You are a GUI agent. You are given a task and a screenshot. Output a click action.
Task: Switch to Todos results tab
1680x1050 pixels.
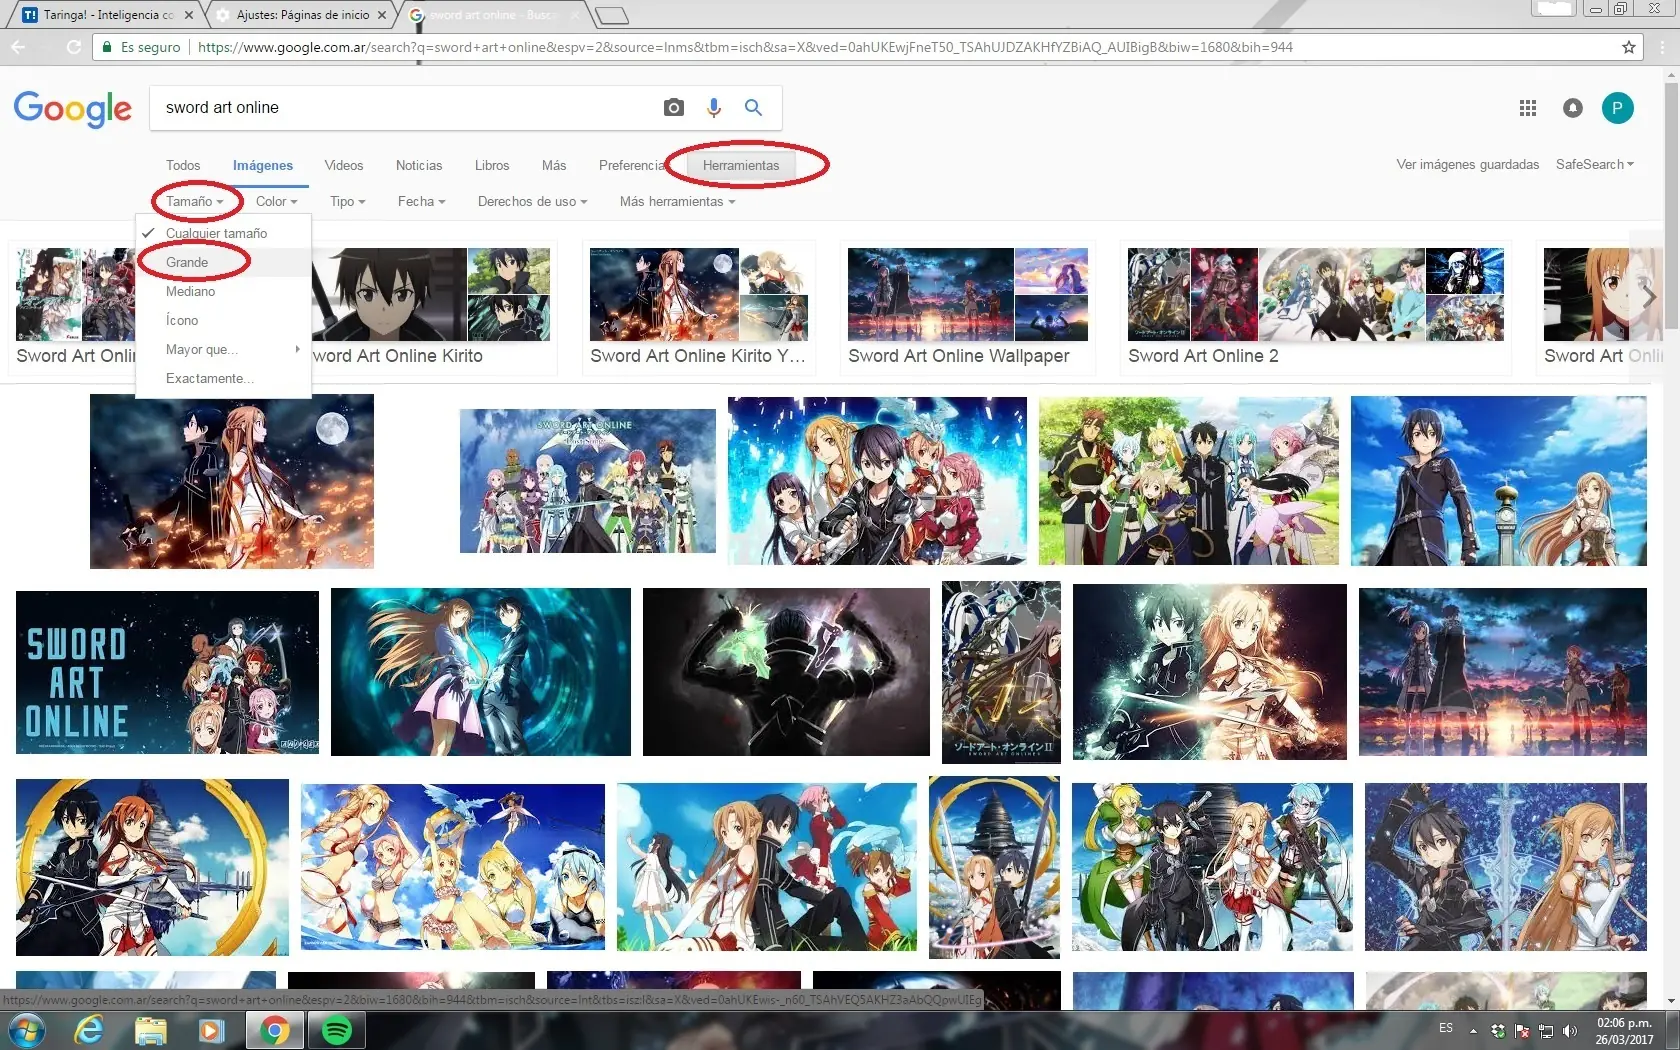[x=183, y=165]
